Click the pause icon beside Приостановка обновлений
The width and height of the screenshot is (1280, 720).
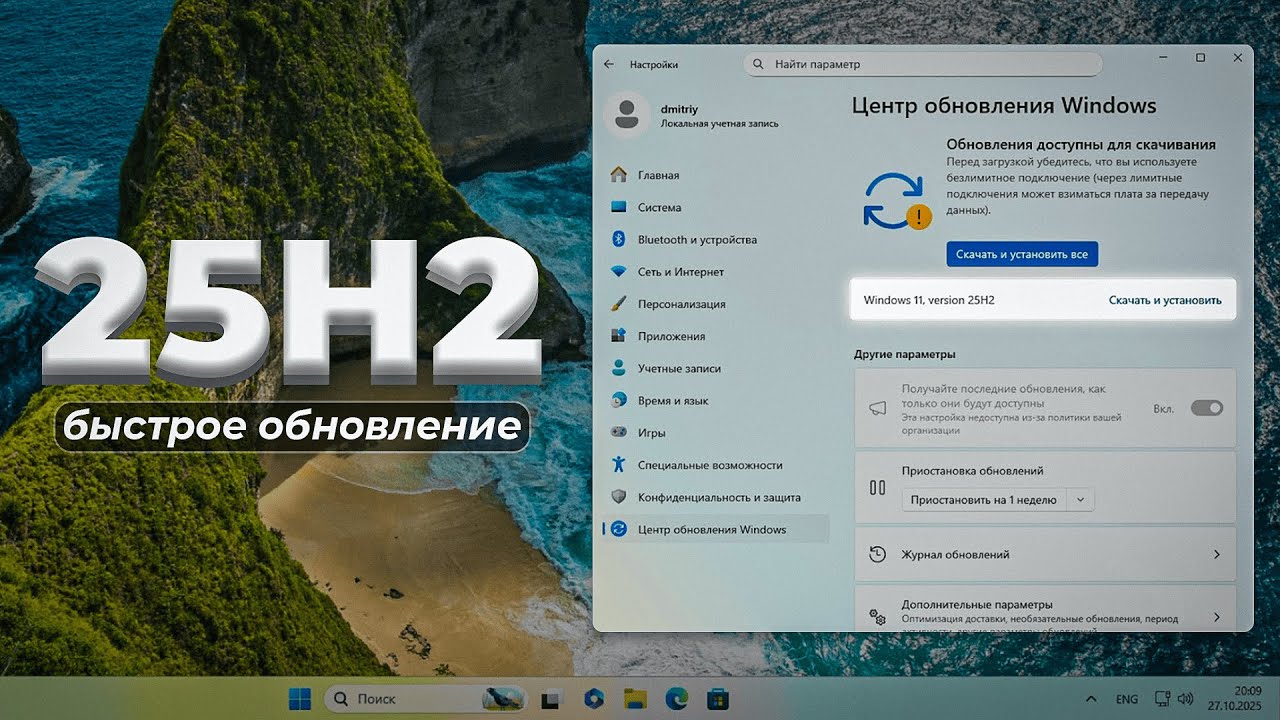tap(878, 488)
